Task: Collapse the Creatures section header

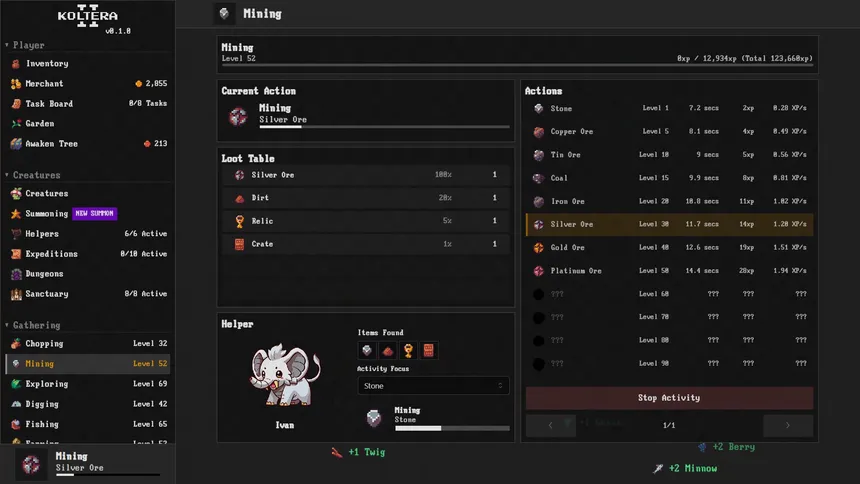Action: (32, 175)
